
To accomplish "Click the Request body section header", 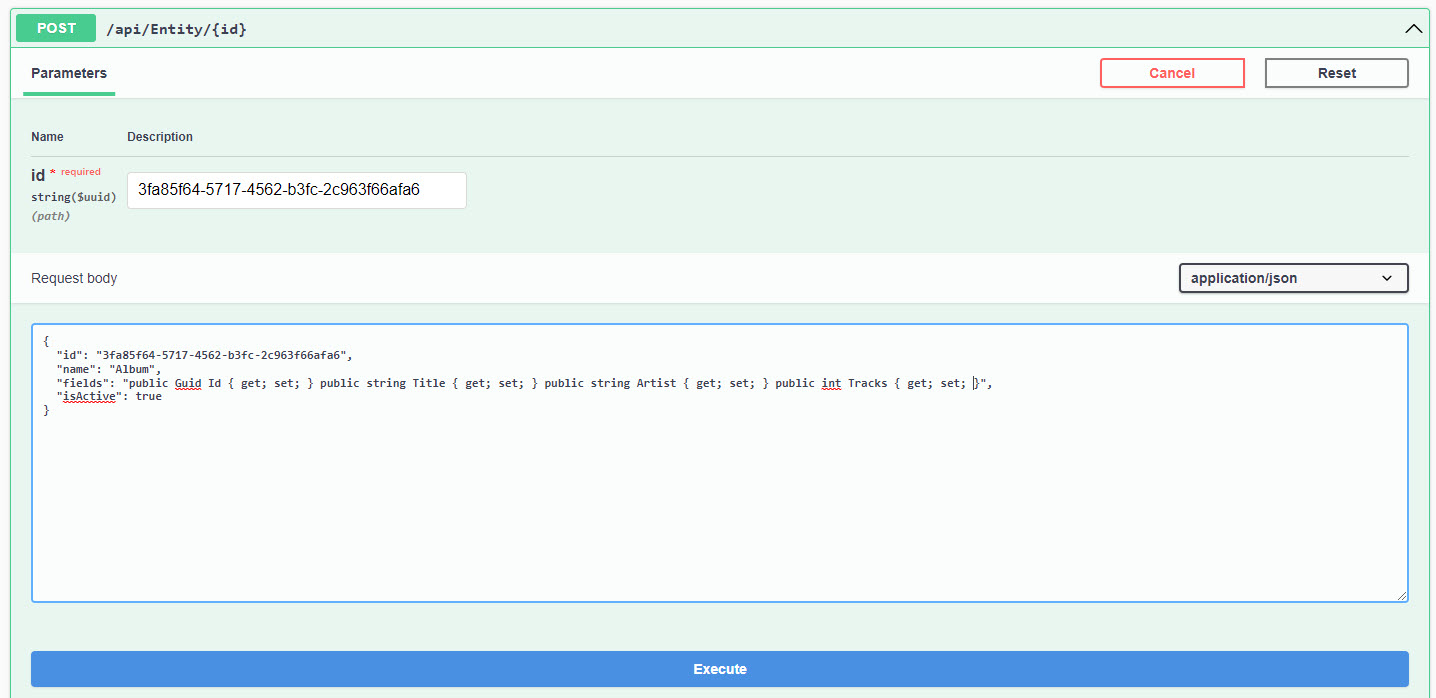I will (74, 278).
